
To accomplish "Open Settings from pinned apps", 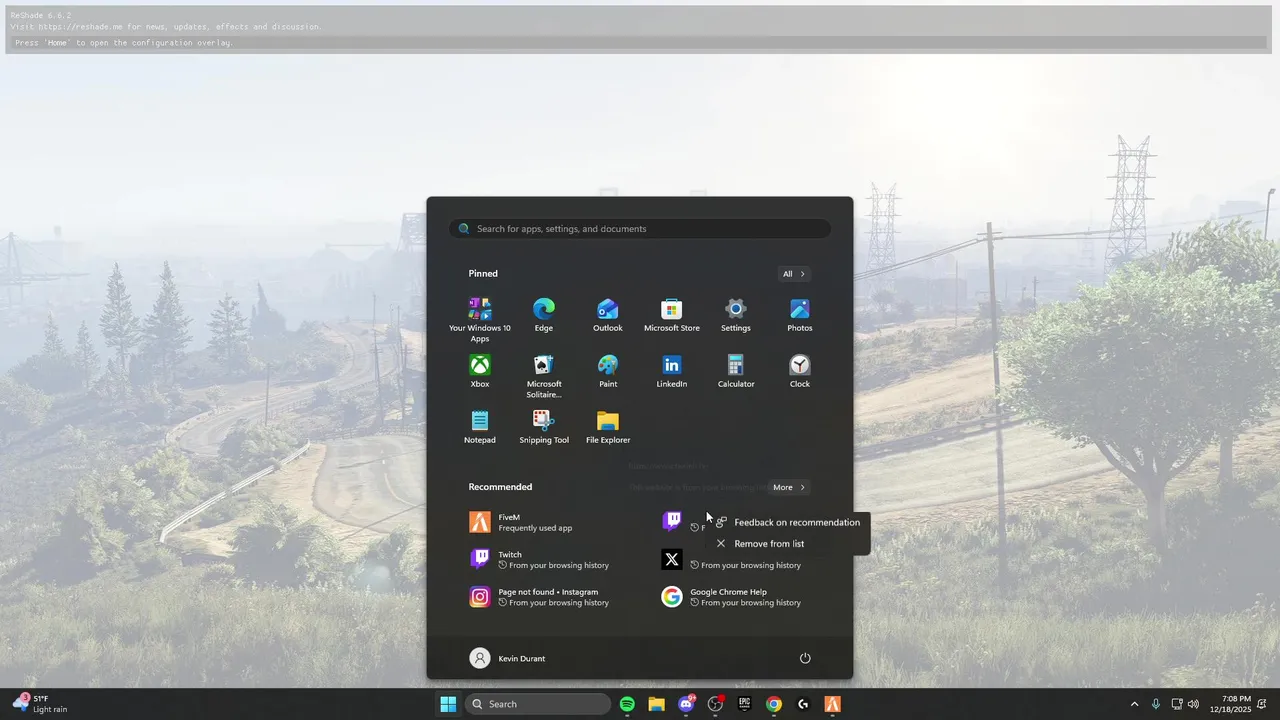I will coord(736,315).
